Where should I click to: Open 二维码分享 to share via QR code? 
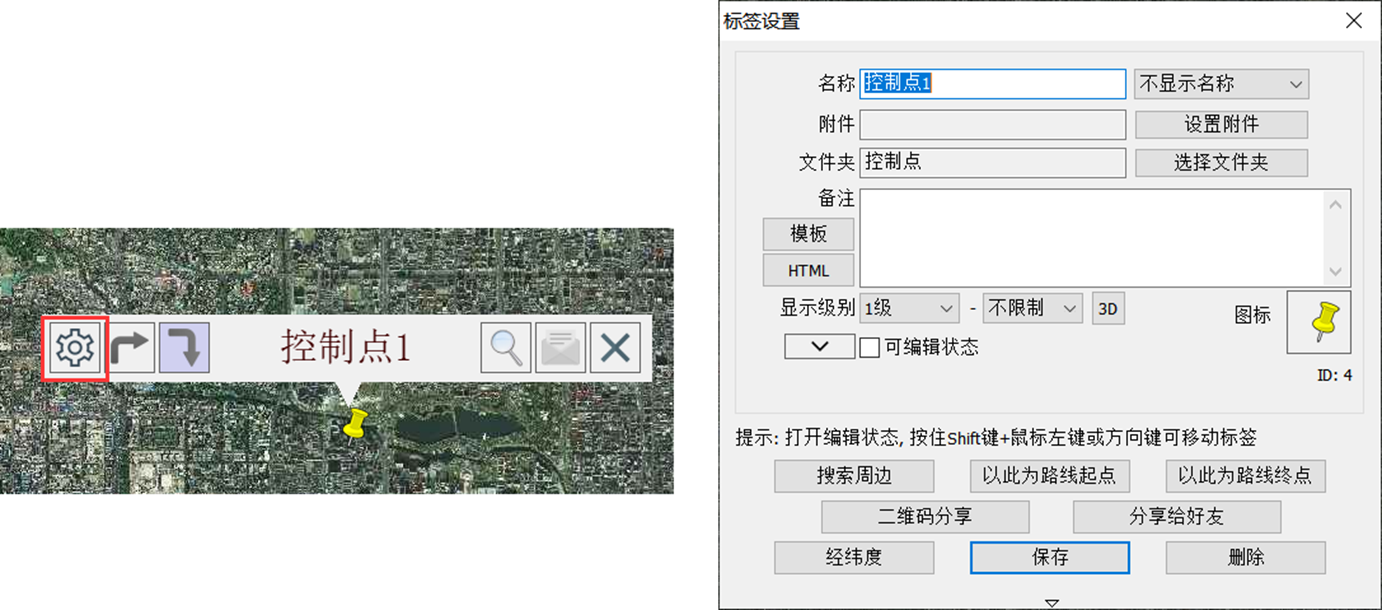[x=925, y=517]
